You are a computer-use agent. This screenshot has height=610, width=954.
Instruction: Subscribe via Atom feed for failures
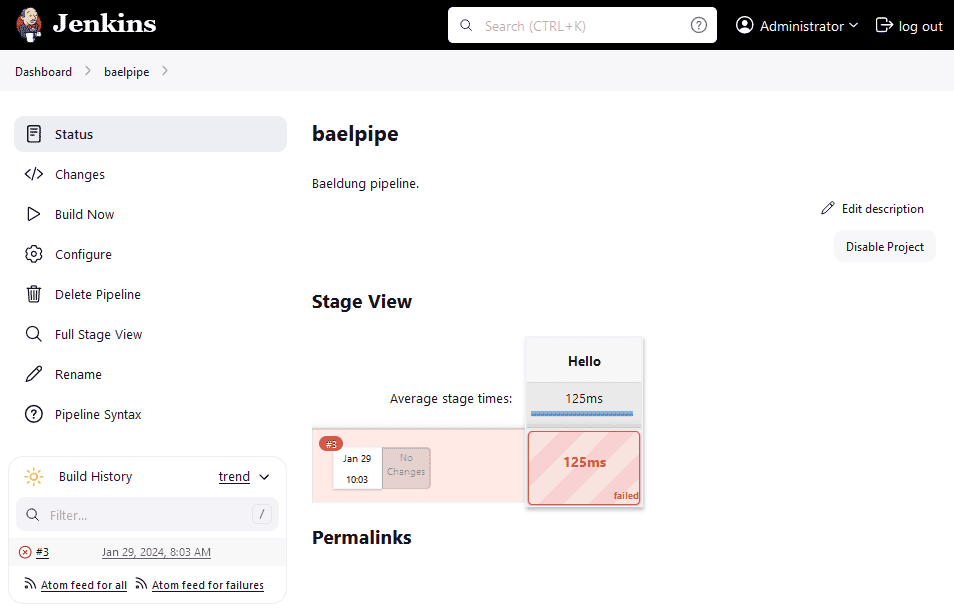[x=208, y=584]
